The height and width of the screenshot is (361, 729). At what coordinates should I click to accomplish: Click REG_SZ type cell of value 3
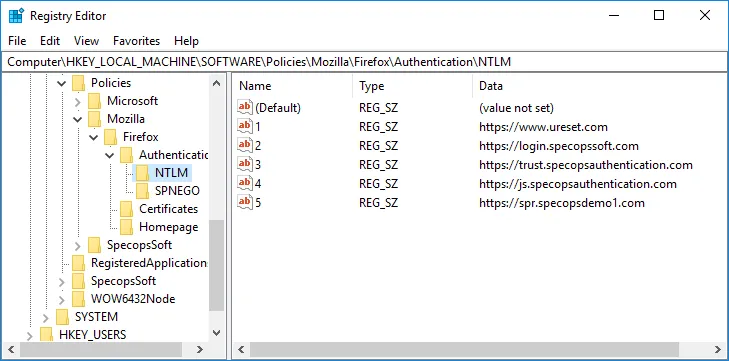coord(378,165)
